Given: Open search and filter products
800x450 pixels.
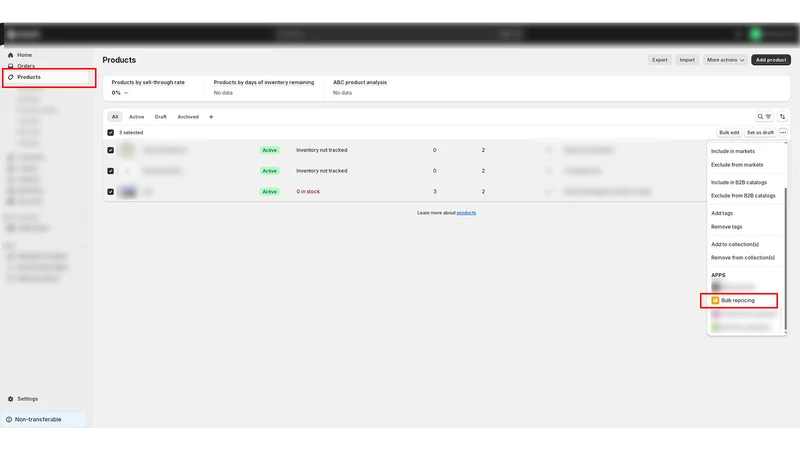Looking at the screenshot, I should tap(764, 117).
